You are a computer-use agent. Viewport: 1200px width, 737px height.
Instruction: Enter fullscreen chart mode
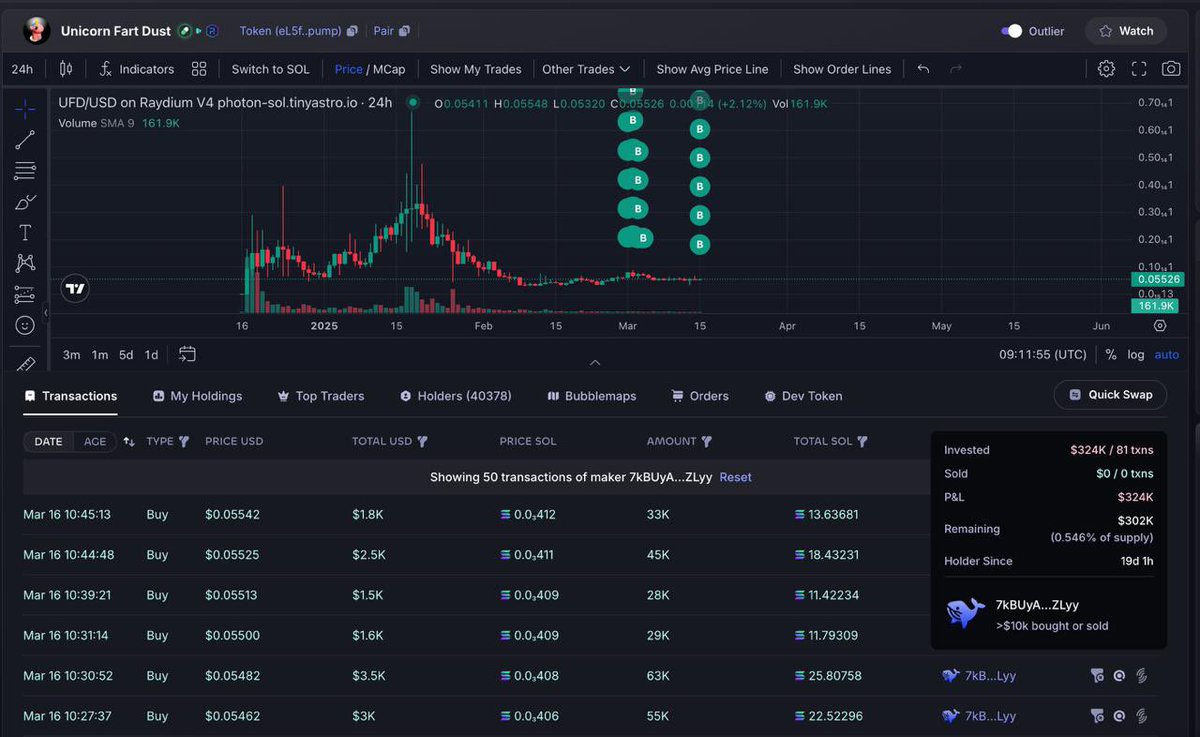pyautogui.click(x=1139, y=68)
